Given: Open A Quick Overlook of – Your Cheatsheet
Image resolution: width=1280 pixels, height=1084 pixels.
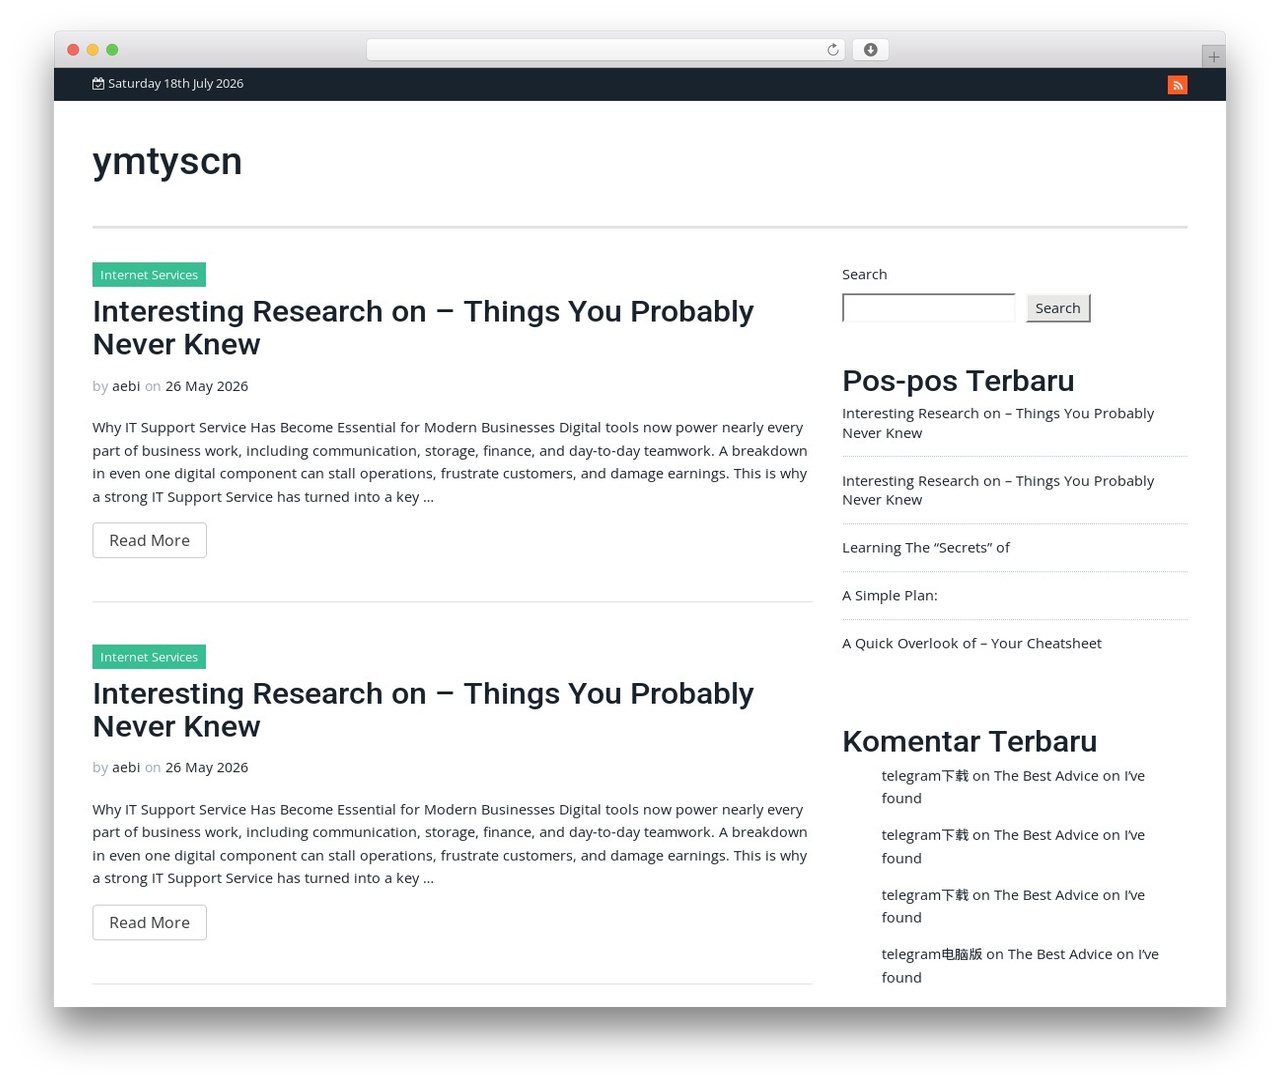Looking at the screenshot, I should point(972,644).
